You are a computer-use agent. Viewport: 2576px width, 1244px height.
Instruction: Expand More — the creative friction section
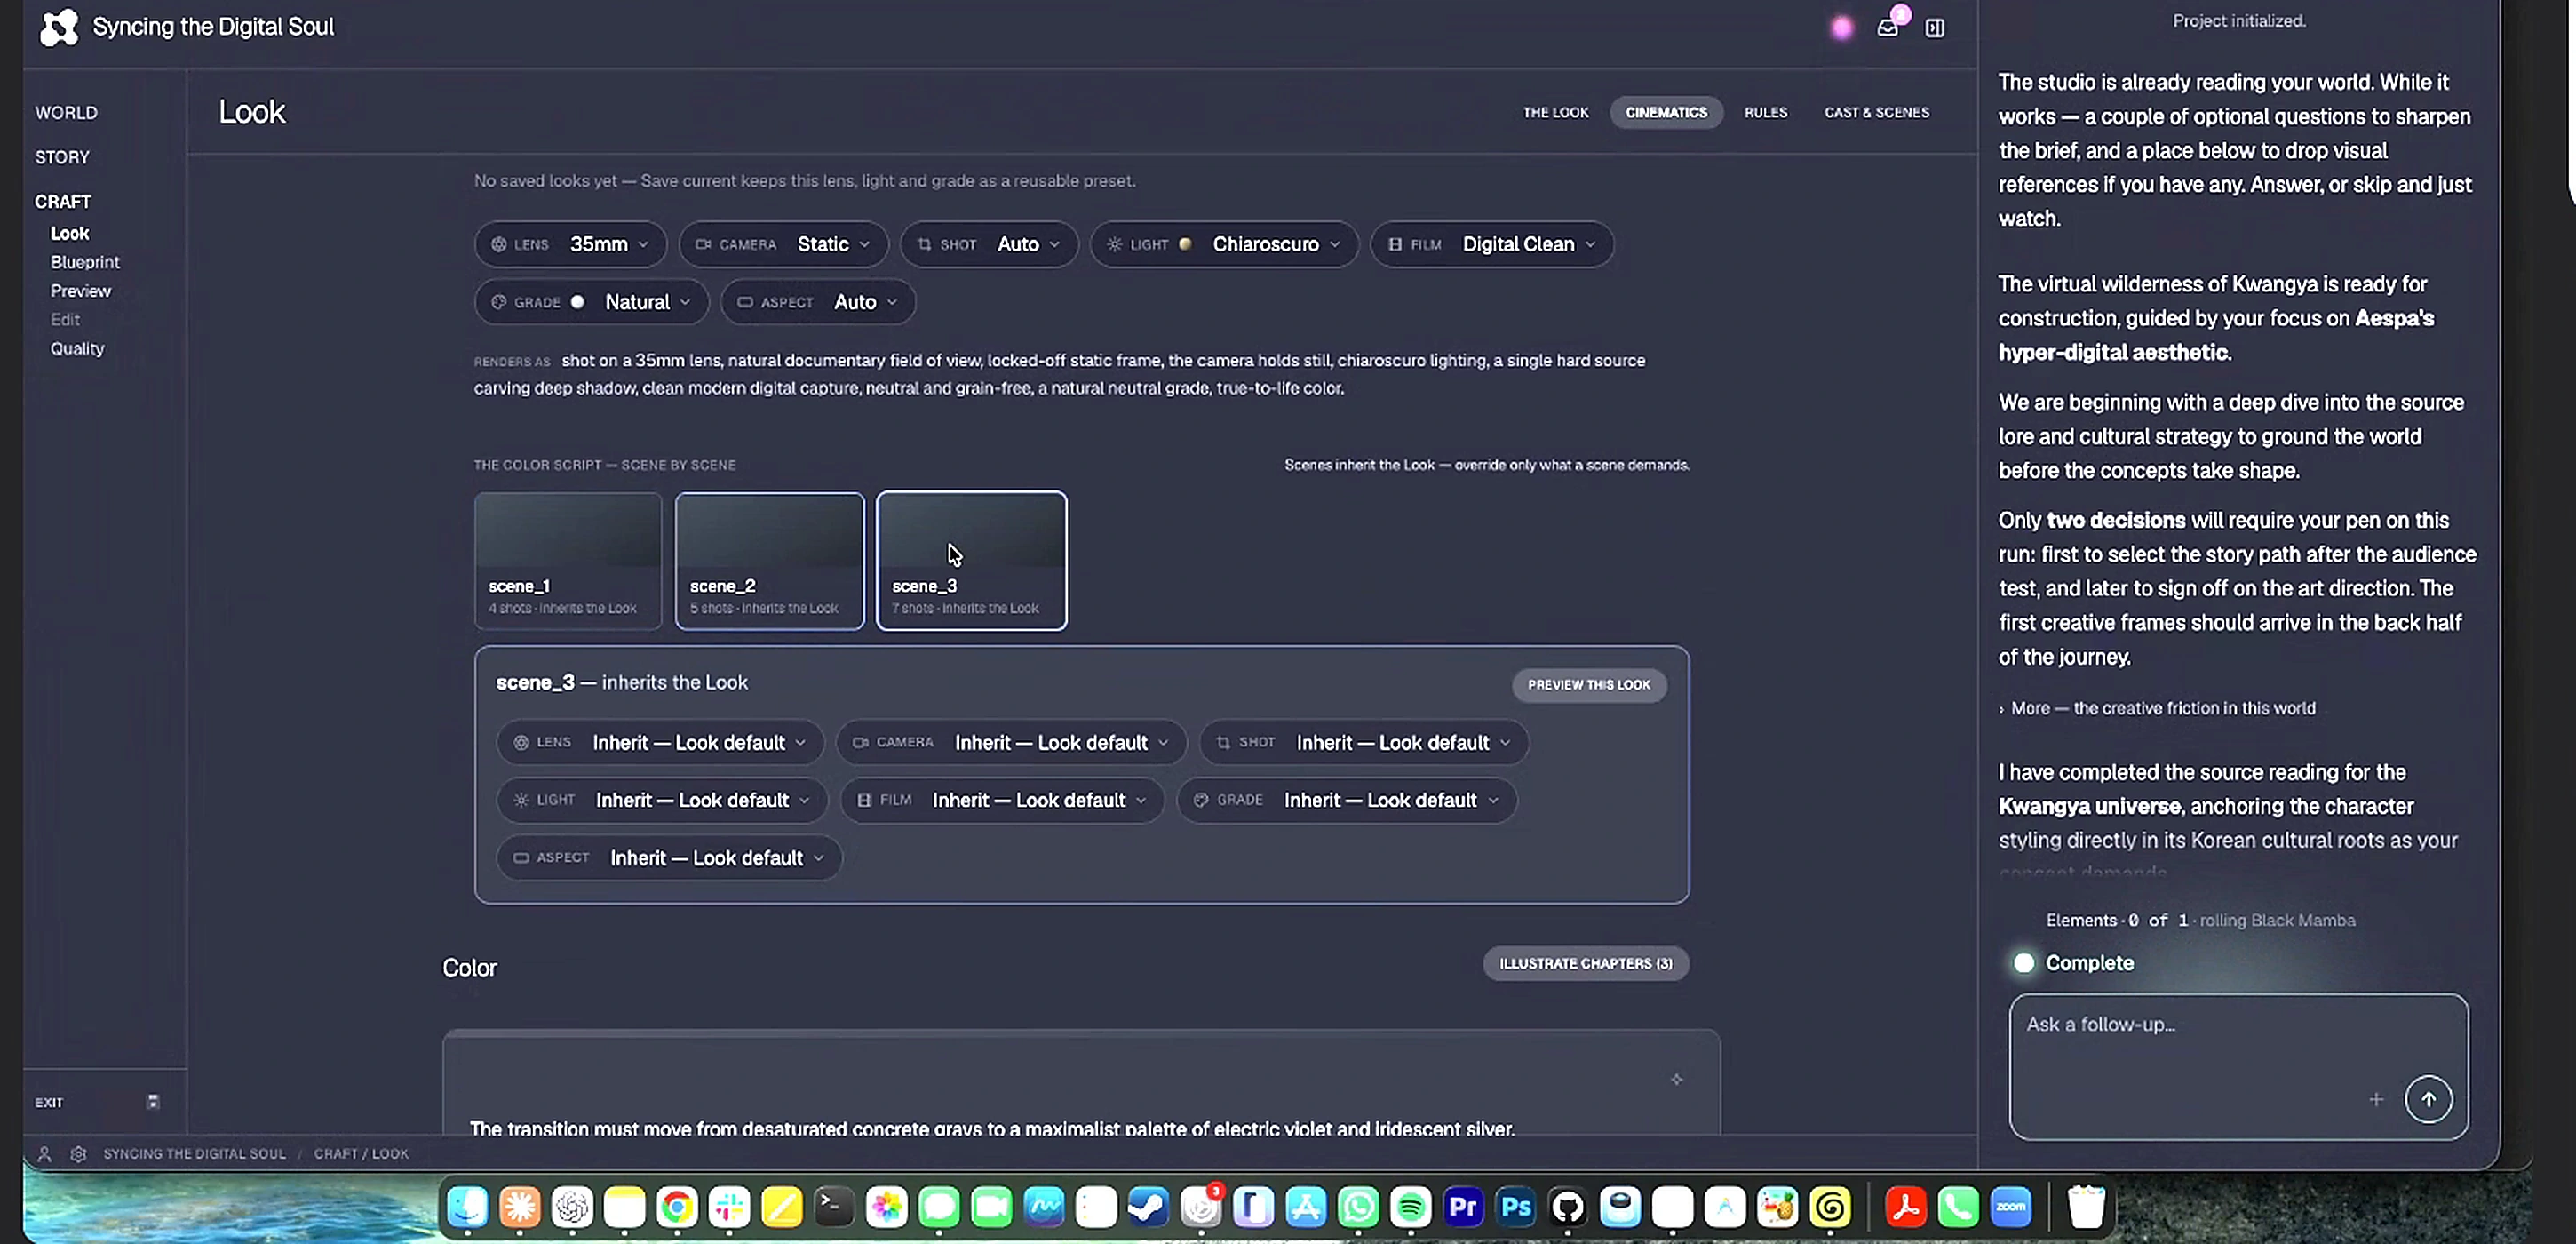(x=2156, y=707)
